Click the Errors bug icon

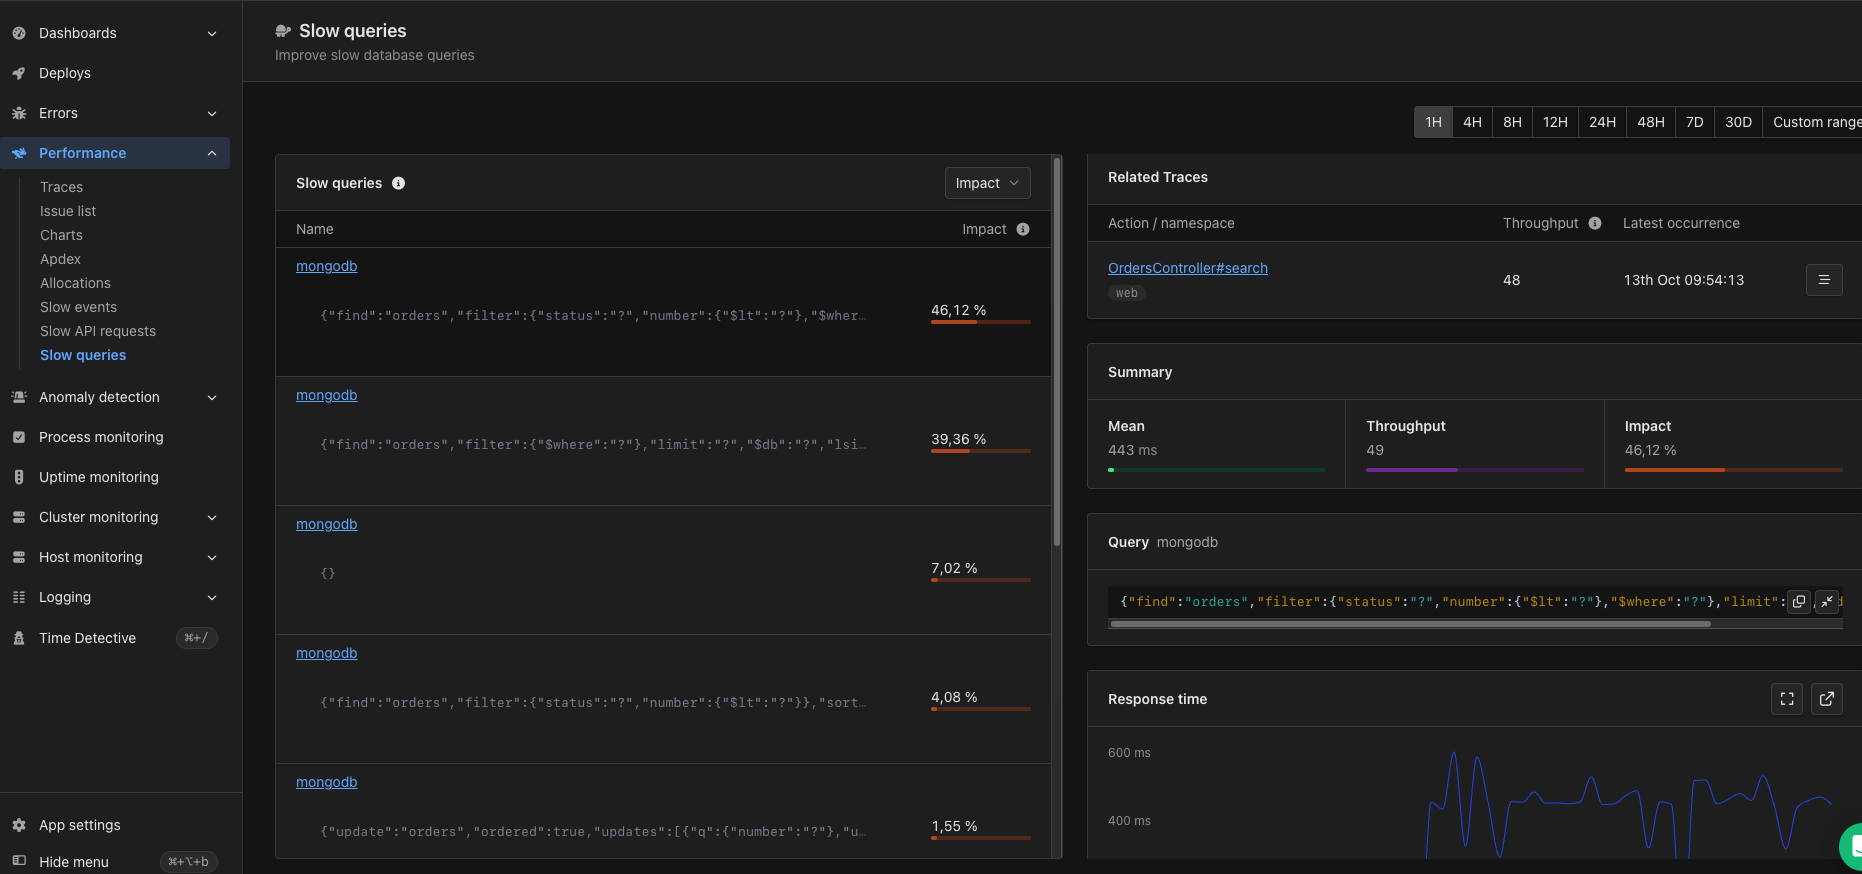pyautogui.click(x=19, y=113)
